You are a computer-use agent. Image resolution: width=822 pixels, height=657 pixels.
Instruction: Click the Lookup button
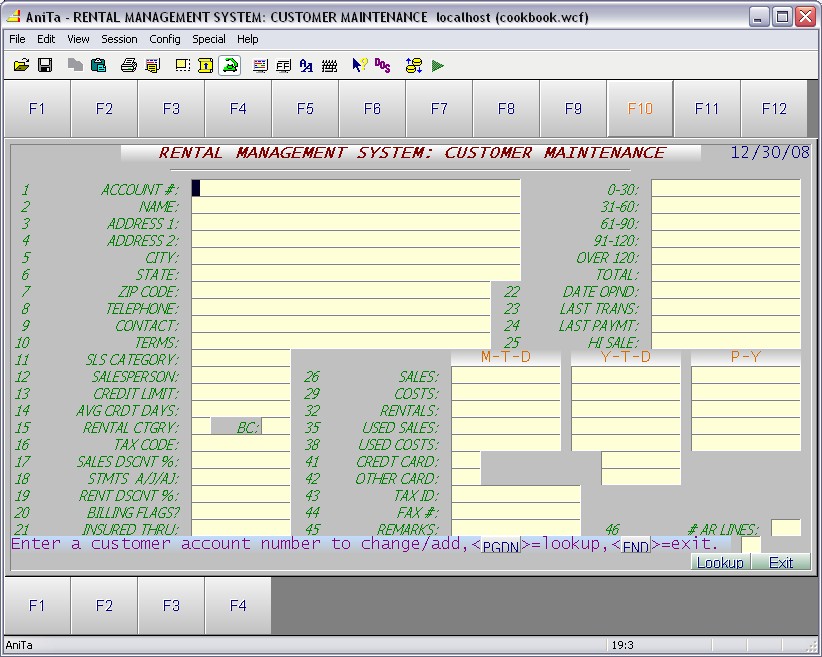pos(720,562)
